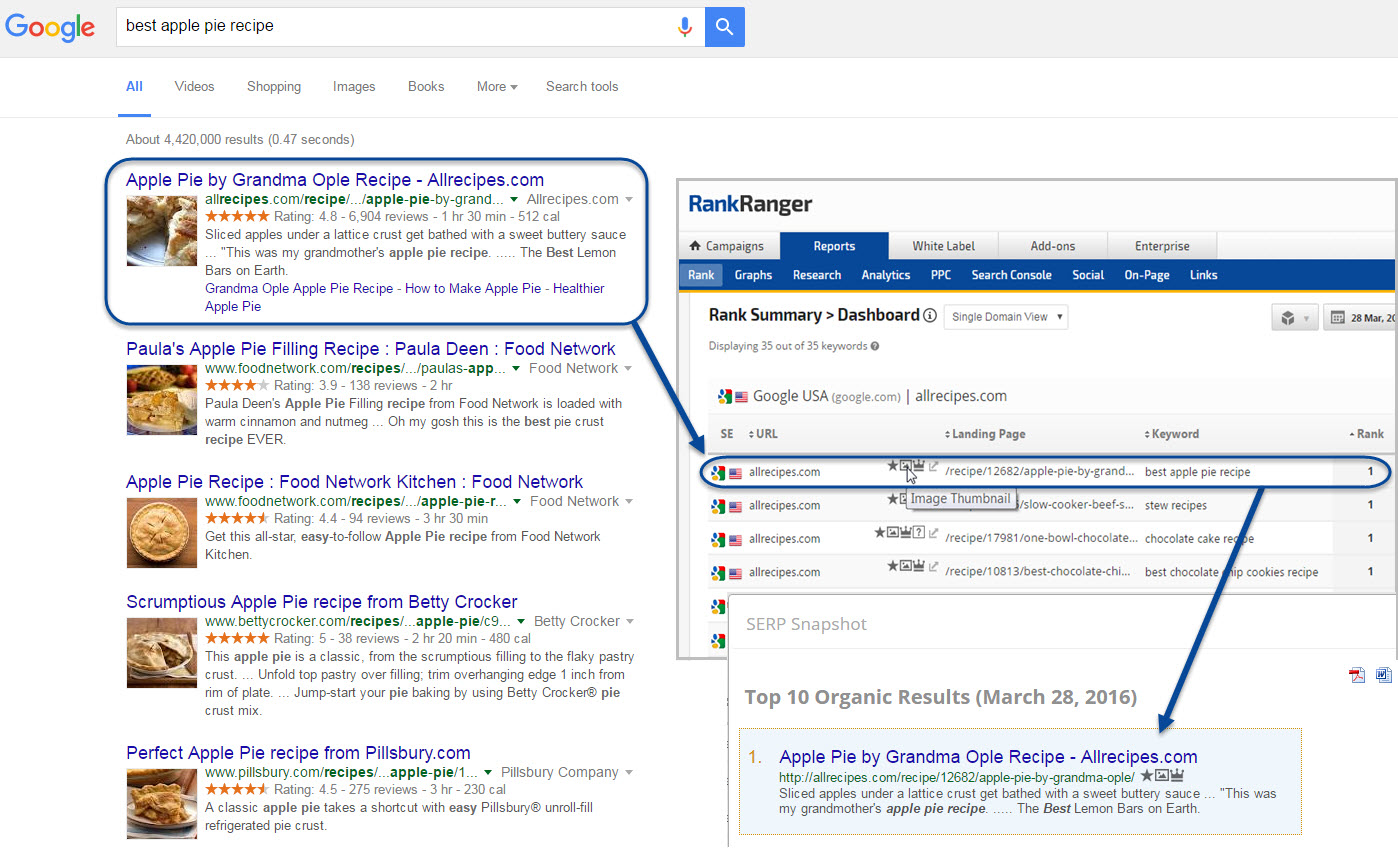The width and height of the screenshot is (1398, 850).
Task: Expand the More menu in Google search
Action: 496,87
